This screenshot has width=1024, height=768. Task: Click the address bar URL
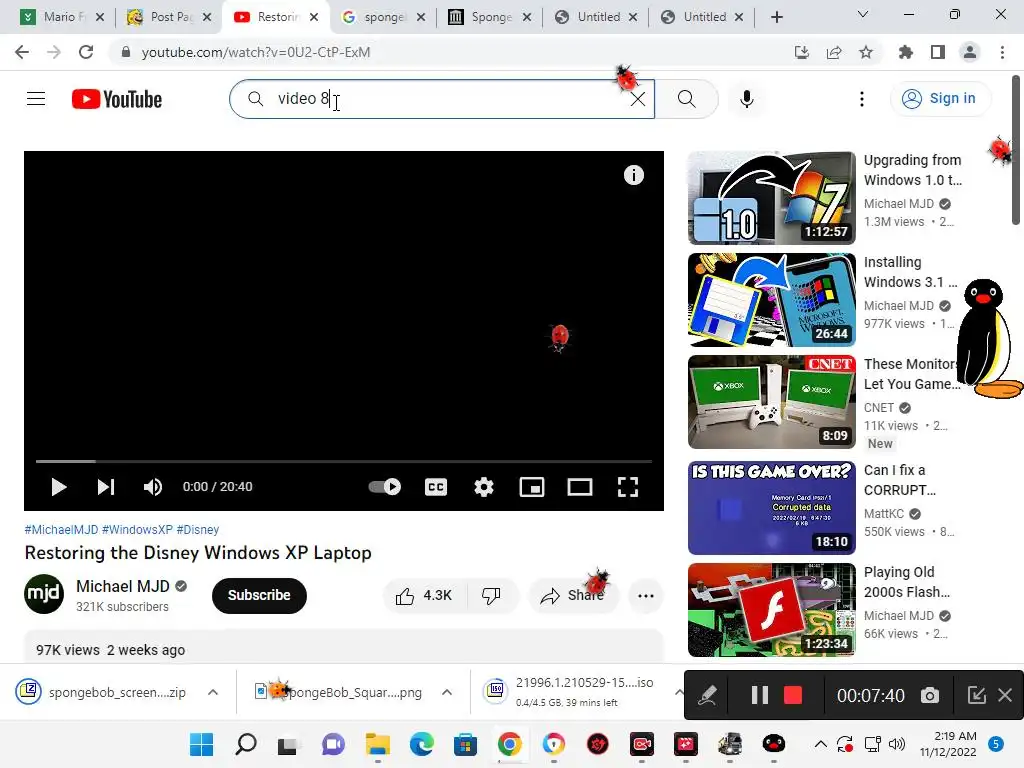256,52
